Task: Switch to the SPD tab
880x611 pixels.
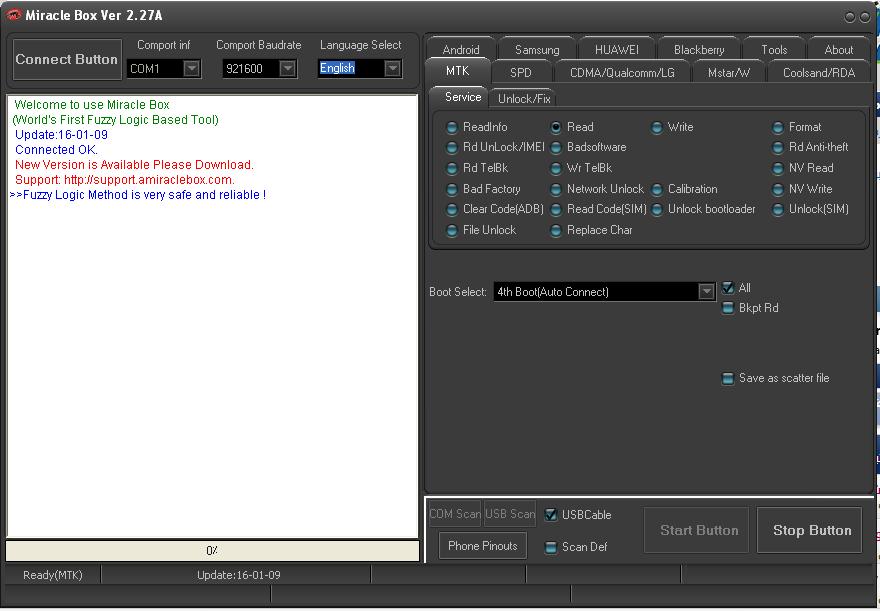Action: coord(521,72)
